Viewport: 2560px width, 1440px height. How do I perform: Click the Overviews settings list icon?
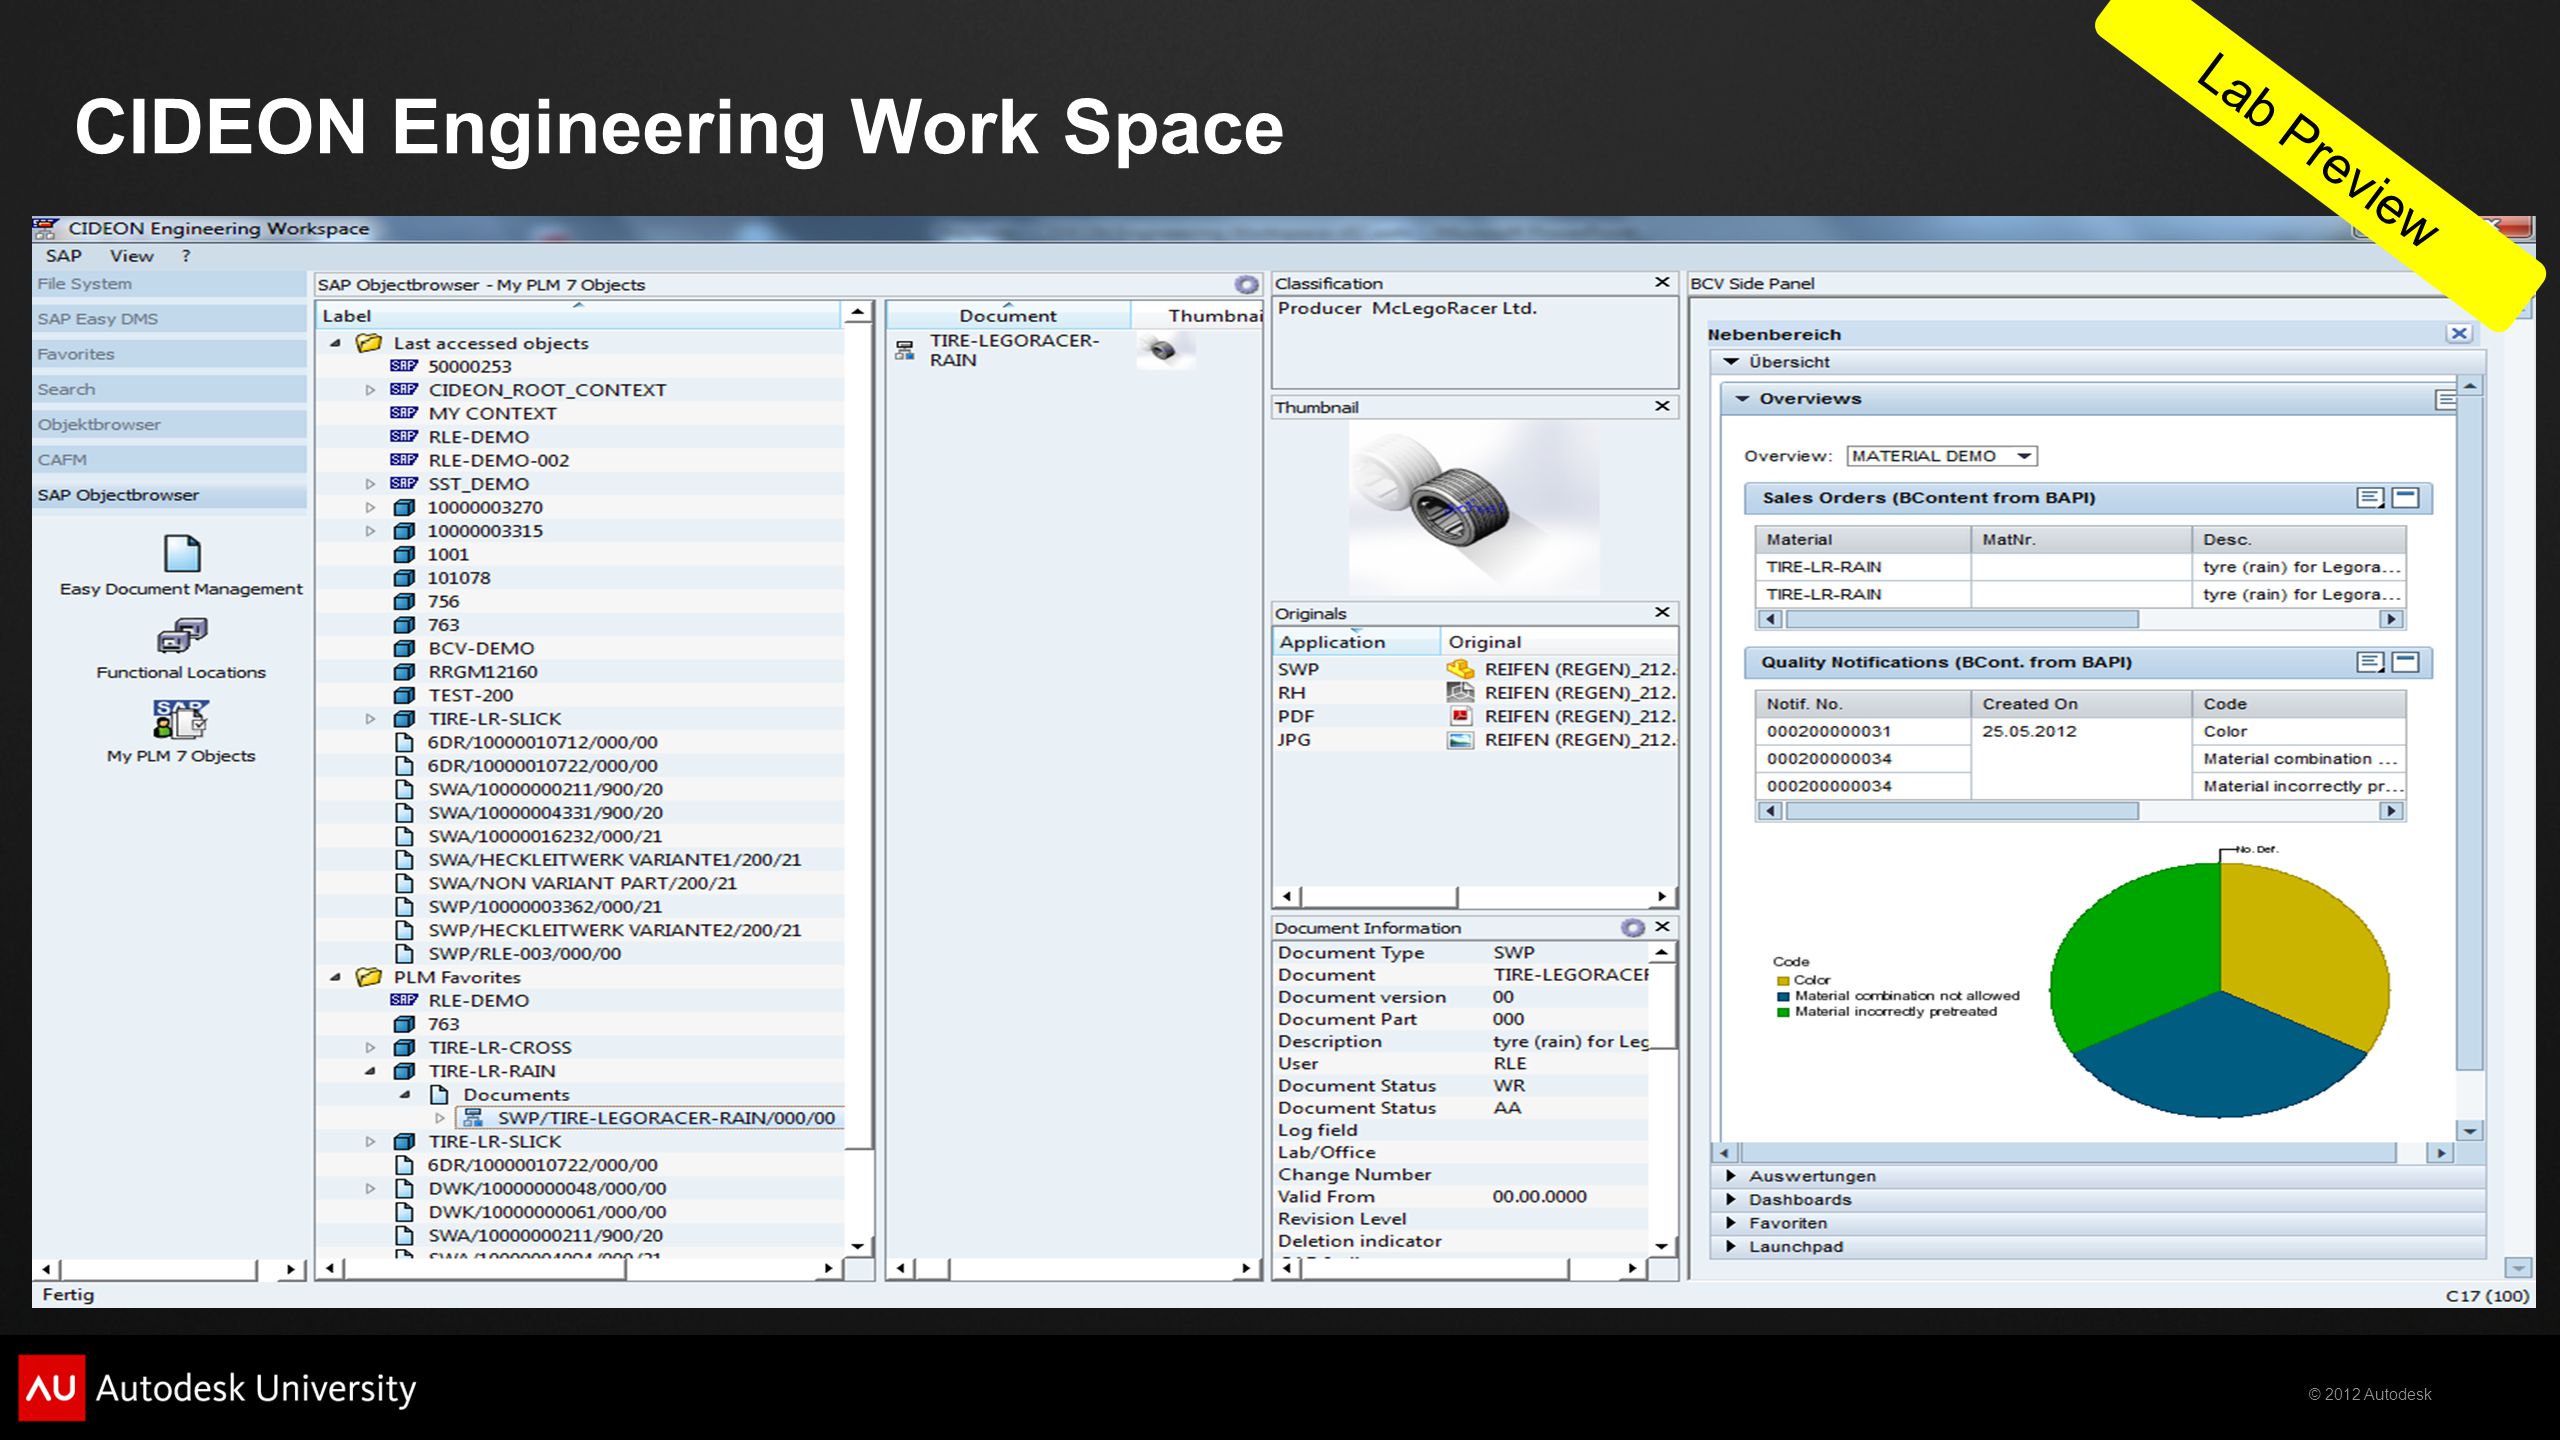[x=2445, y=400]
